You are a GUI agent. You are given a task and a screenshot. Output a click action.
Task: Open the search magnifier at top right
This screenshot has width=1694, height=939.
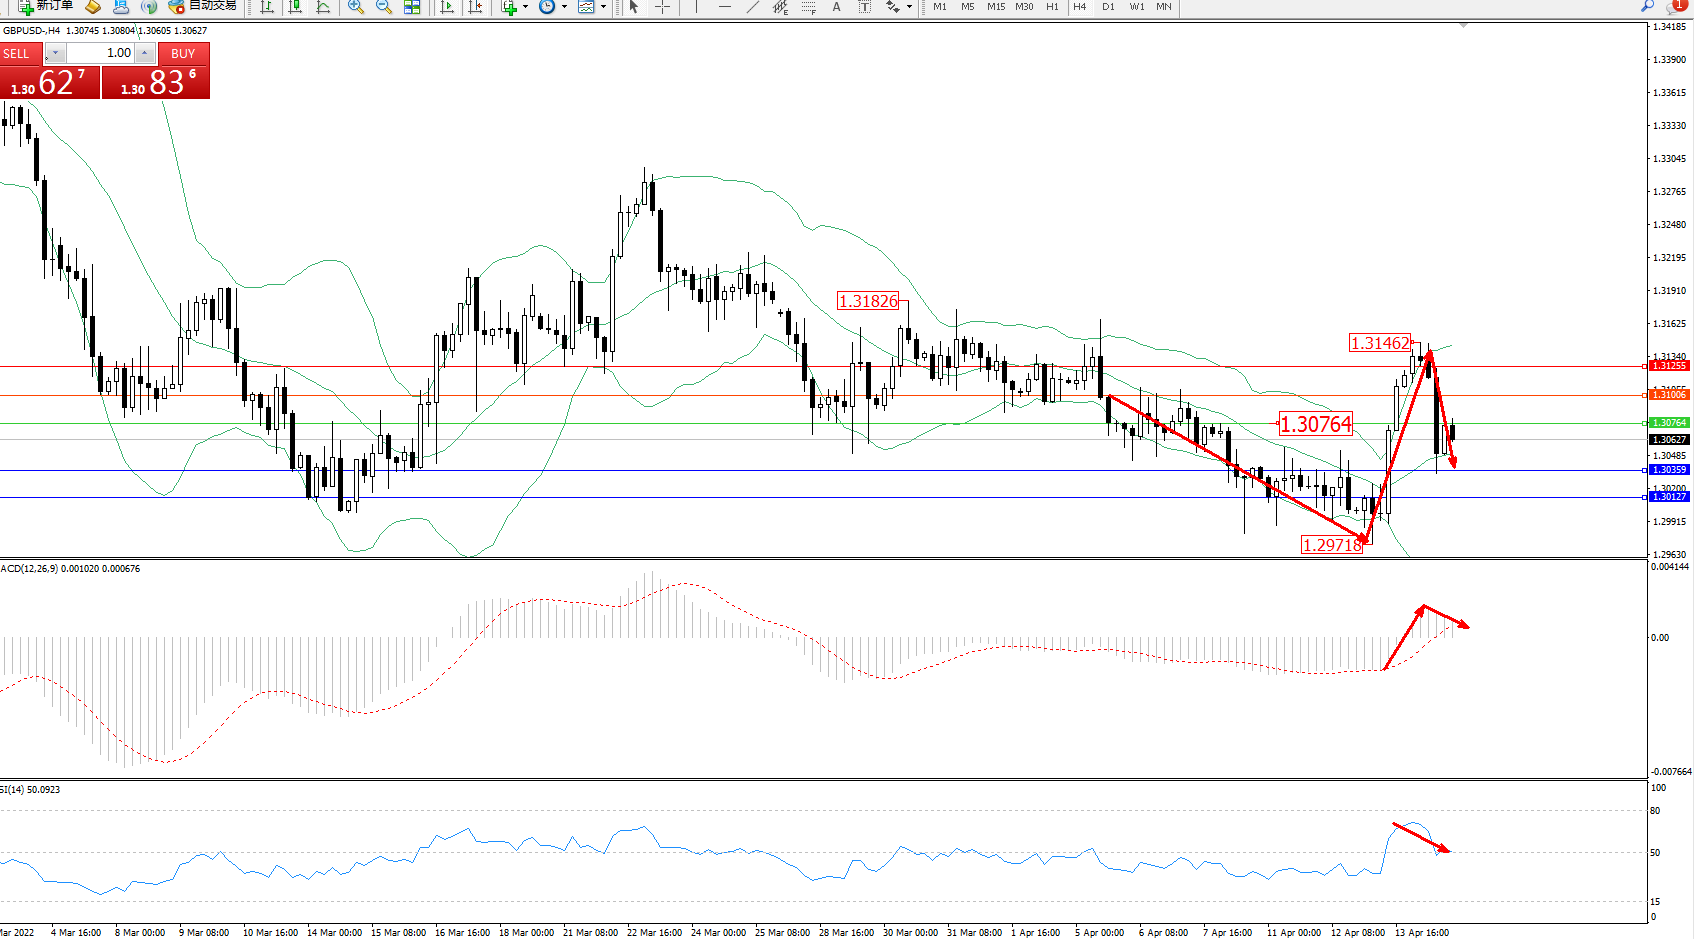point(1647,6)
